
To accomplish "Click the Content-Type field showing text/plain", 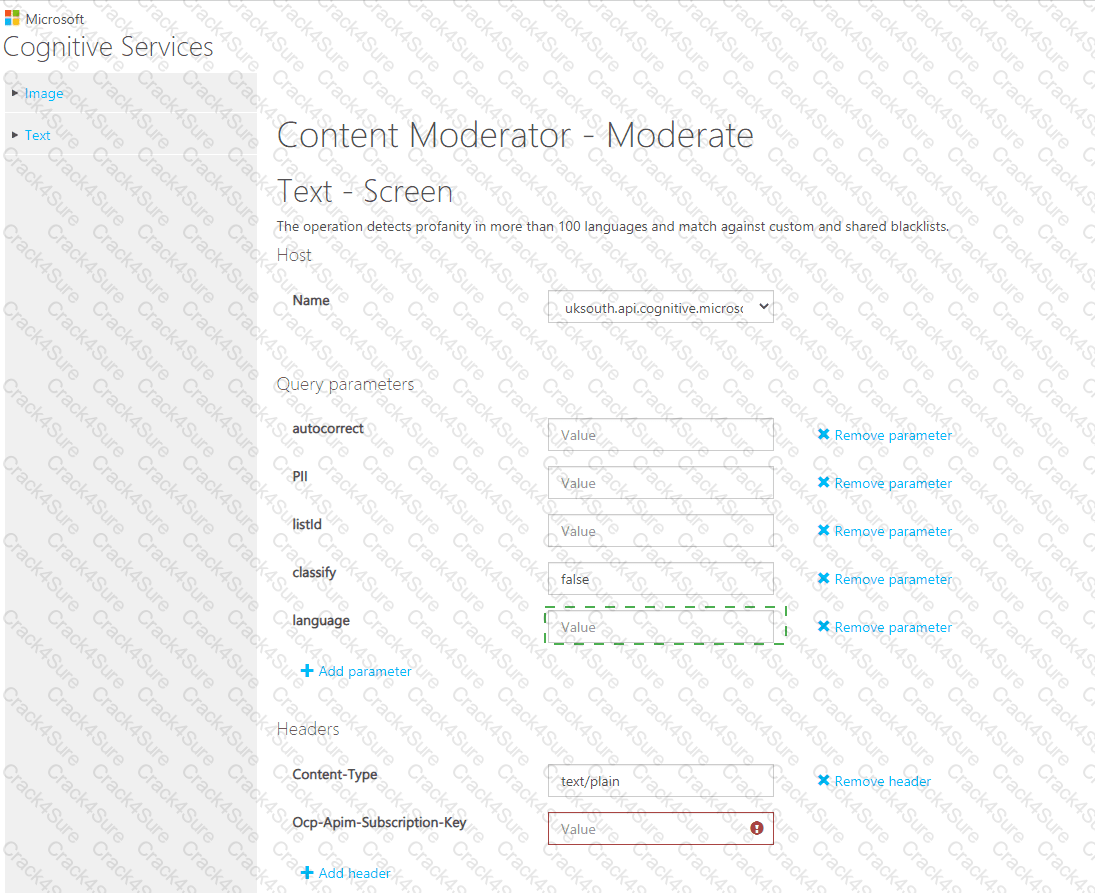I will point(660,781).
